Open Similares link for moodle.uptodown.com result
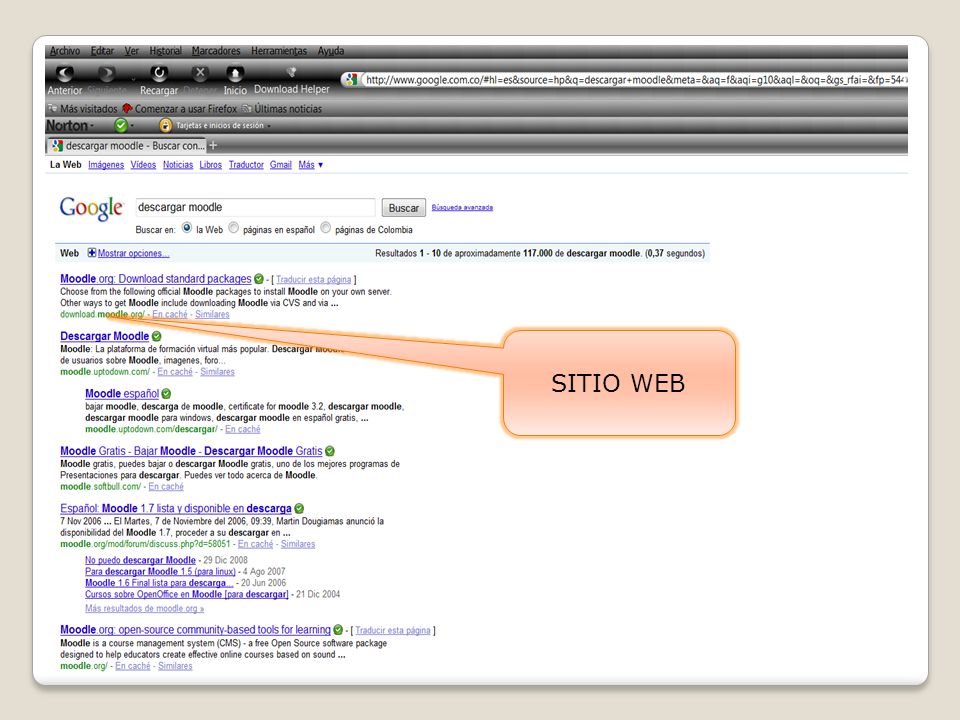This screenshot has width=960, height=720. 217,372
